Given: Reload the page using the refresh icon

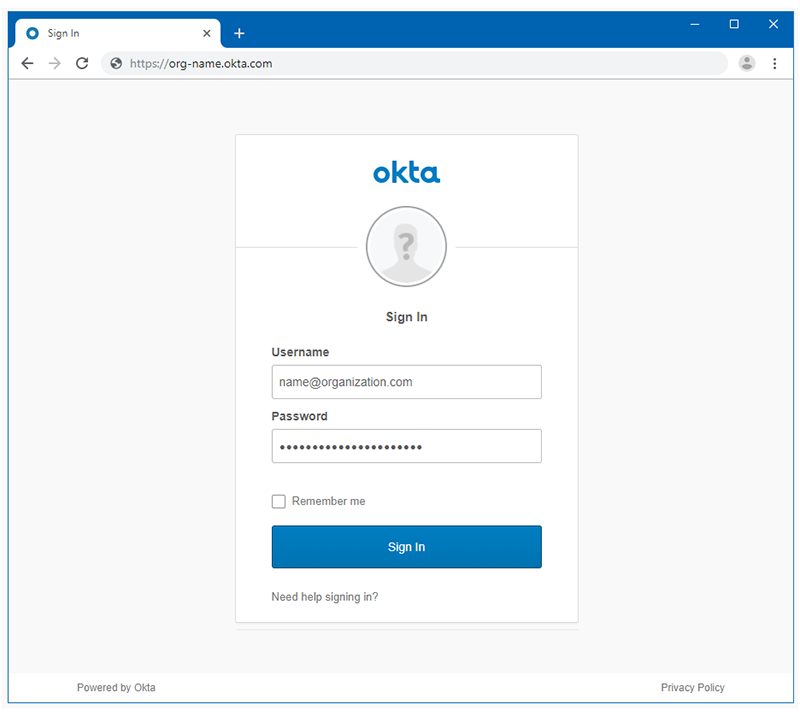Looking at the screenshot, I should tap(82, 63).
